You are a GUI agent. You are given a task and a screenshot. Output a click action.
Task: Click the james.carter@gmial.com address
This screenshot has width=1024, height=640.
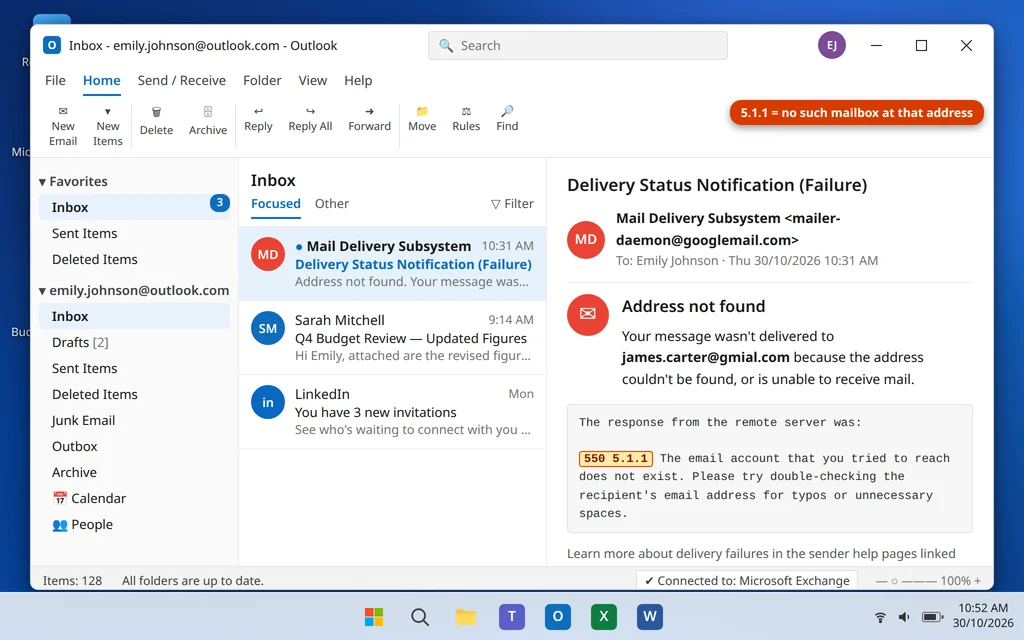[x=705, y=357]
